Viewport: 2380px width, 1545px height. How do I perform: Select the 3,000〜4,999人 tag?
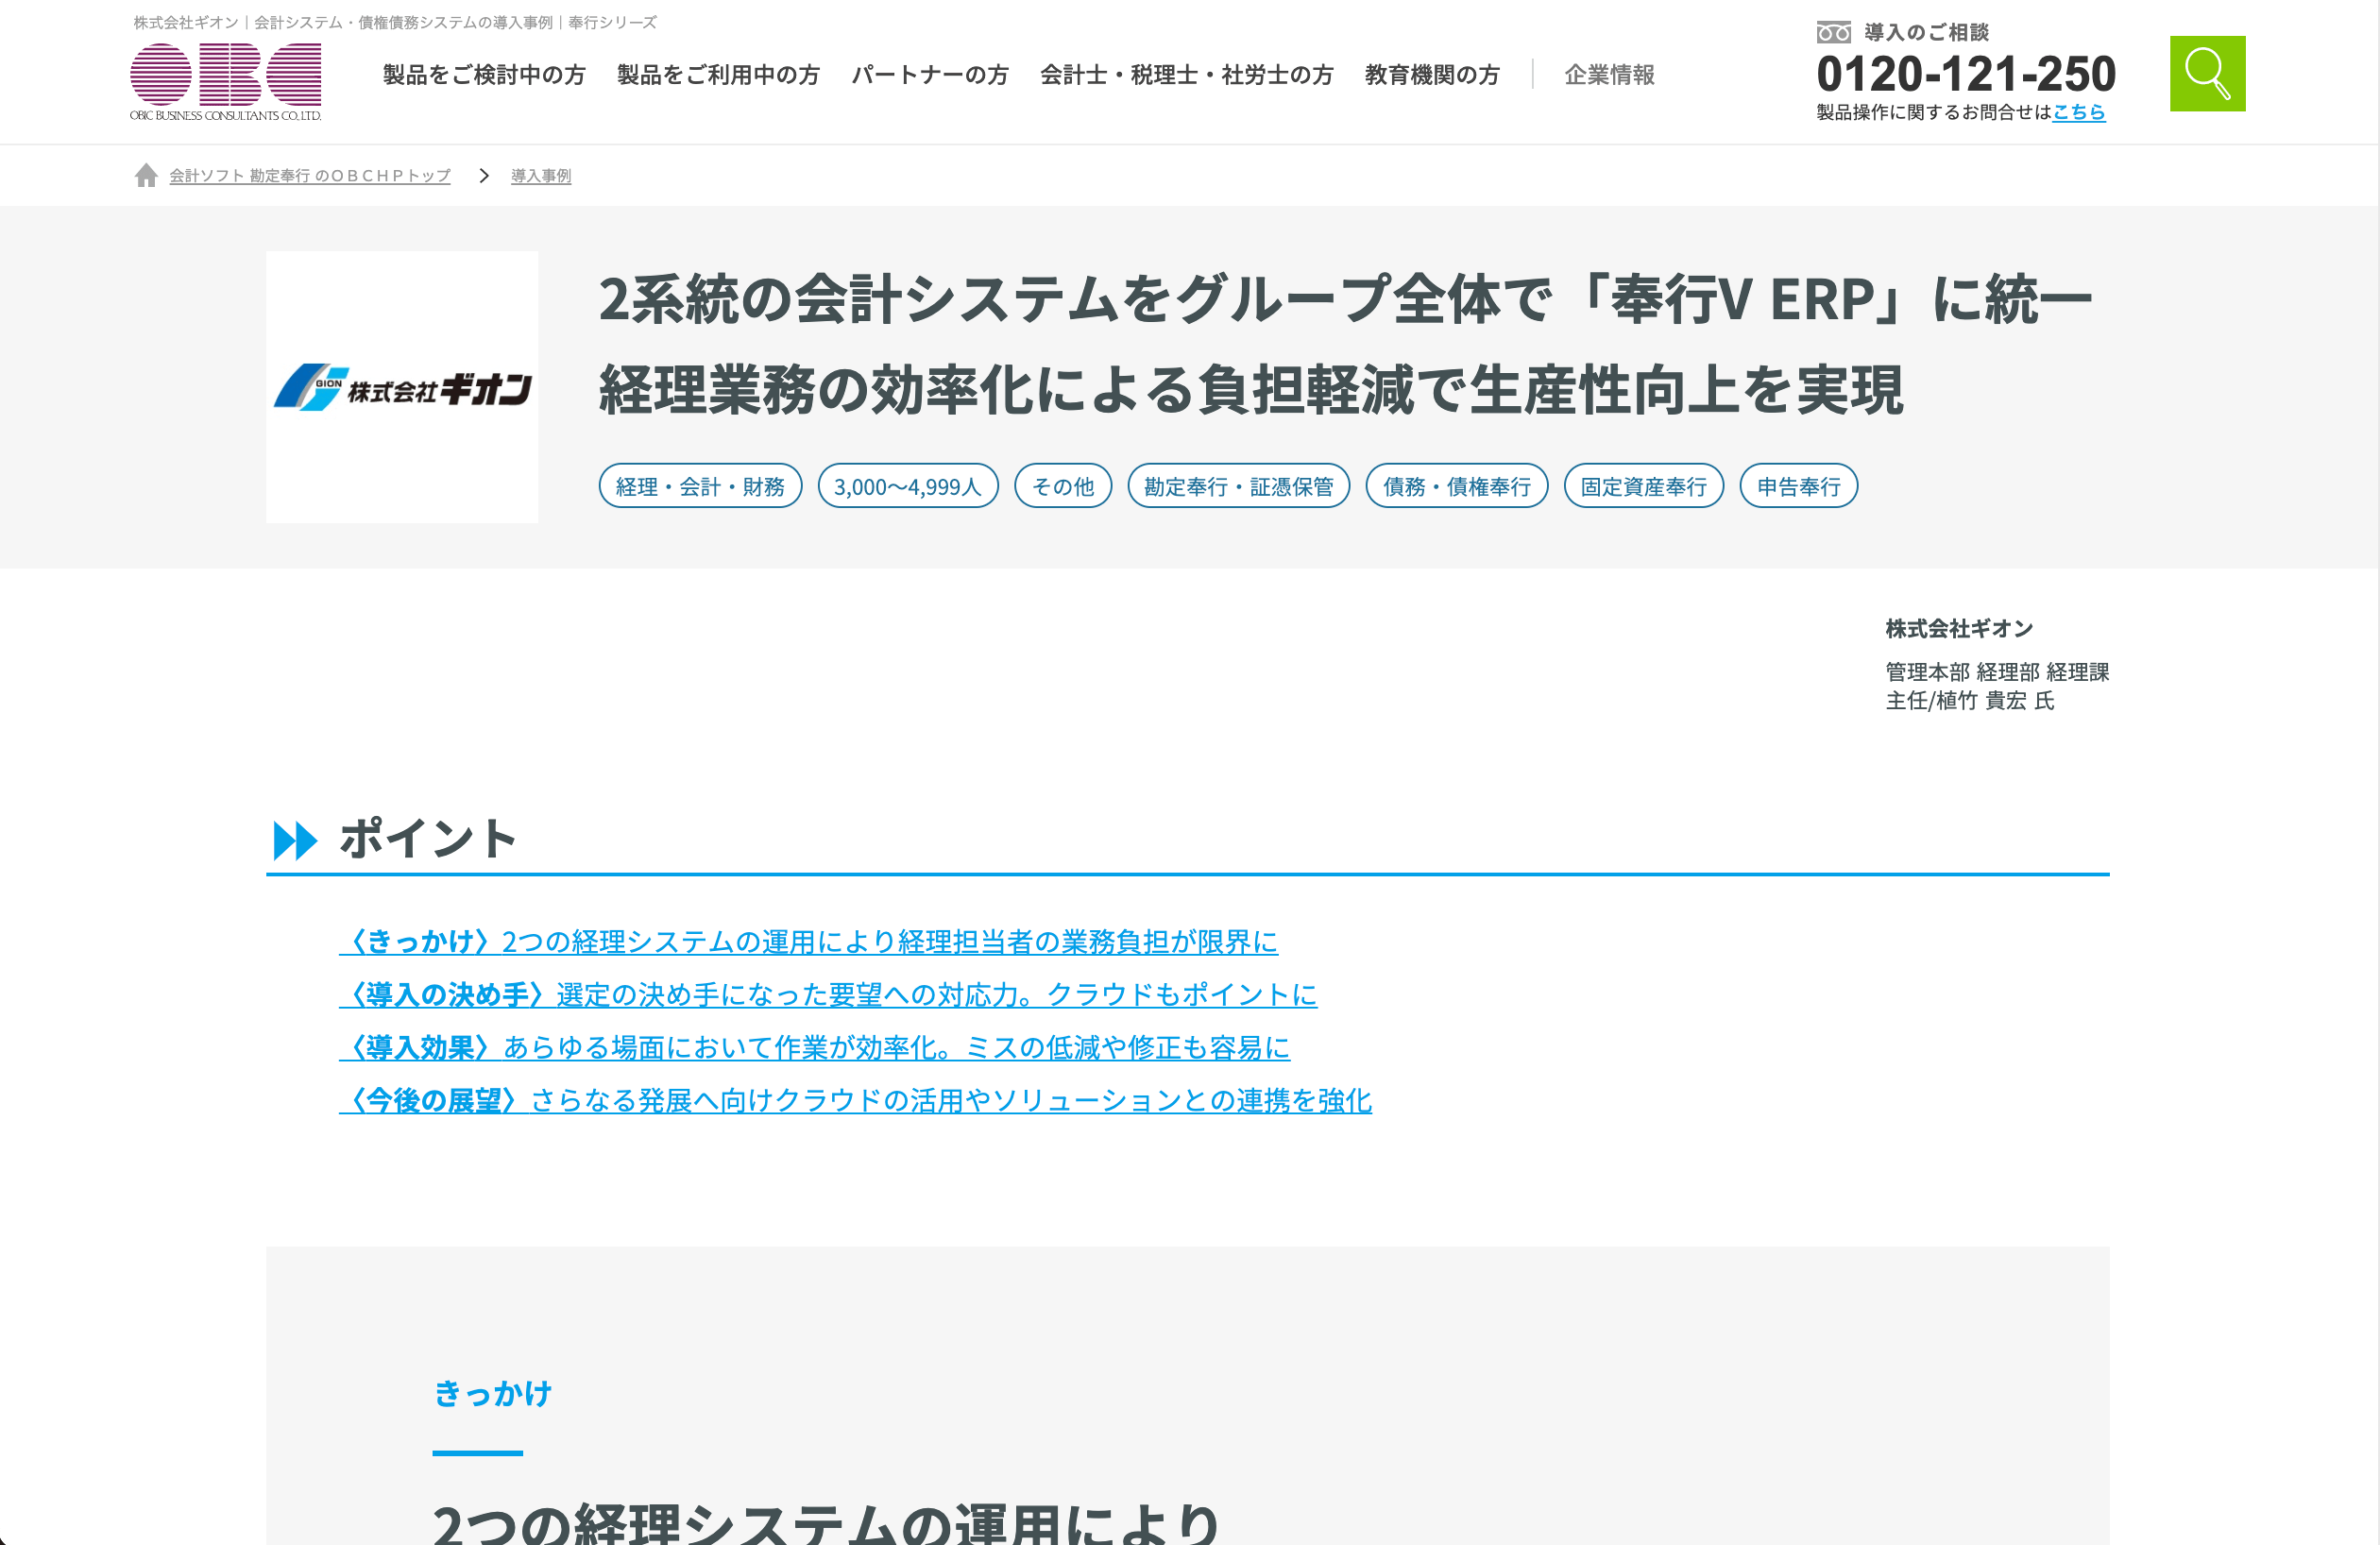tap(907, 486)
